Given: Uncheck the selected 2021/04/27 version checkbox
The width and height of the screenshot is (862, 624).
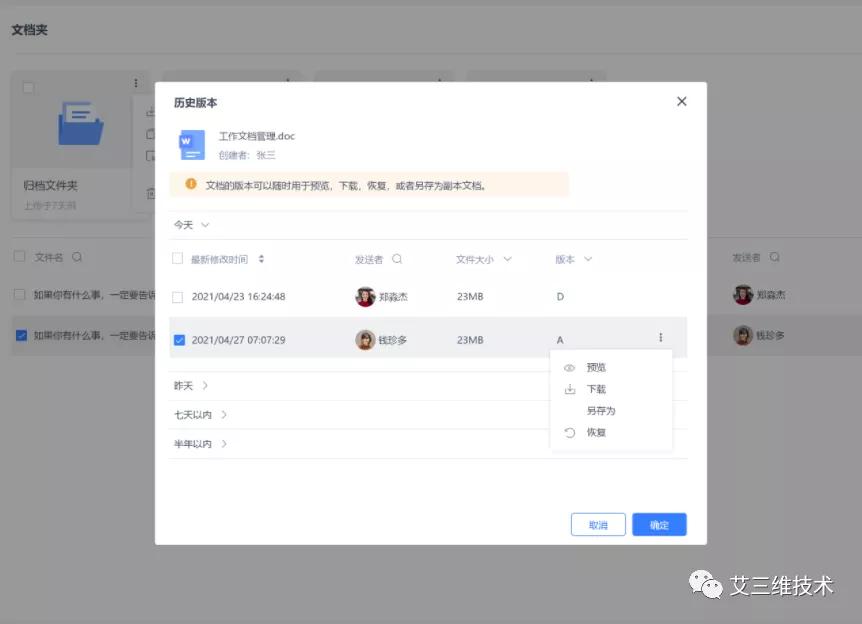Looking at the screenshot, I should pyautogui.click(x=178, y=338).
